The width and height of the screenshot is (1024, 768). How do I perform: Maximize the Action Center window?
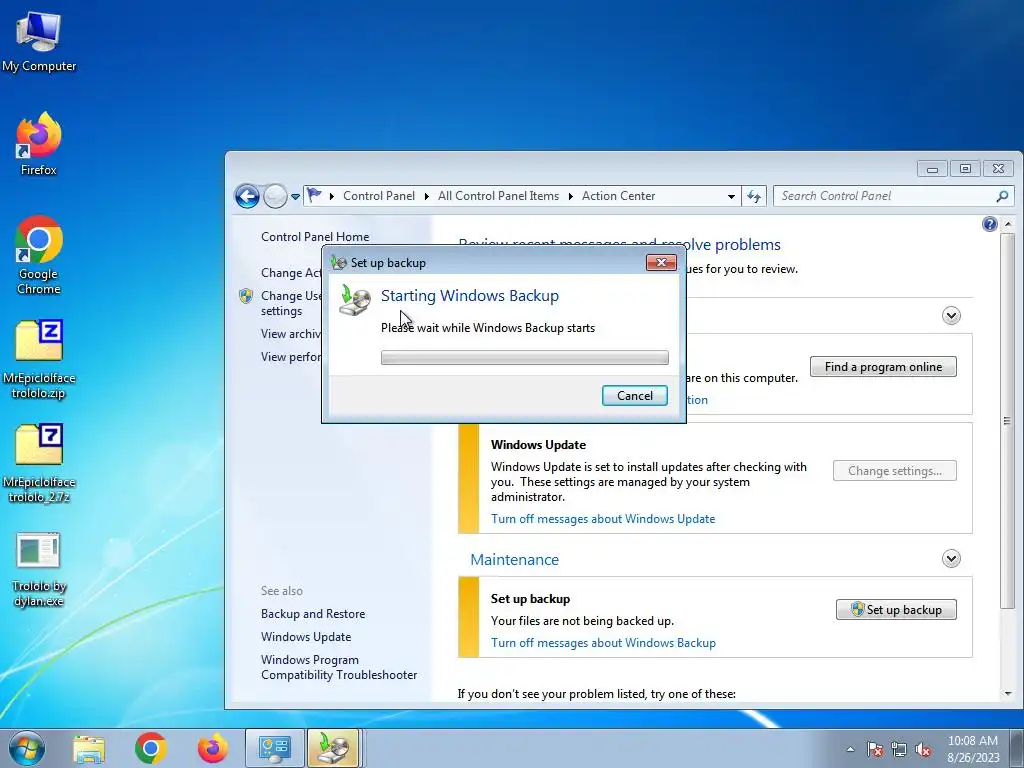click(x=965, y=169)
